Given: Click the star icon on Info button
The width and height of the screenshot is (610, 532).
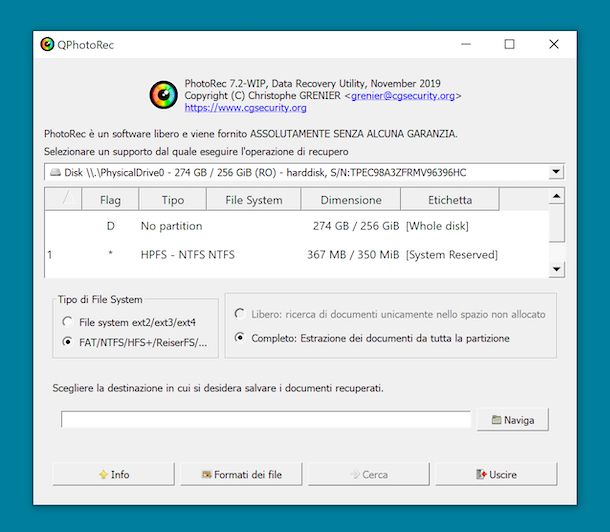Looking at the screenshot, I should click(103, 474).
